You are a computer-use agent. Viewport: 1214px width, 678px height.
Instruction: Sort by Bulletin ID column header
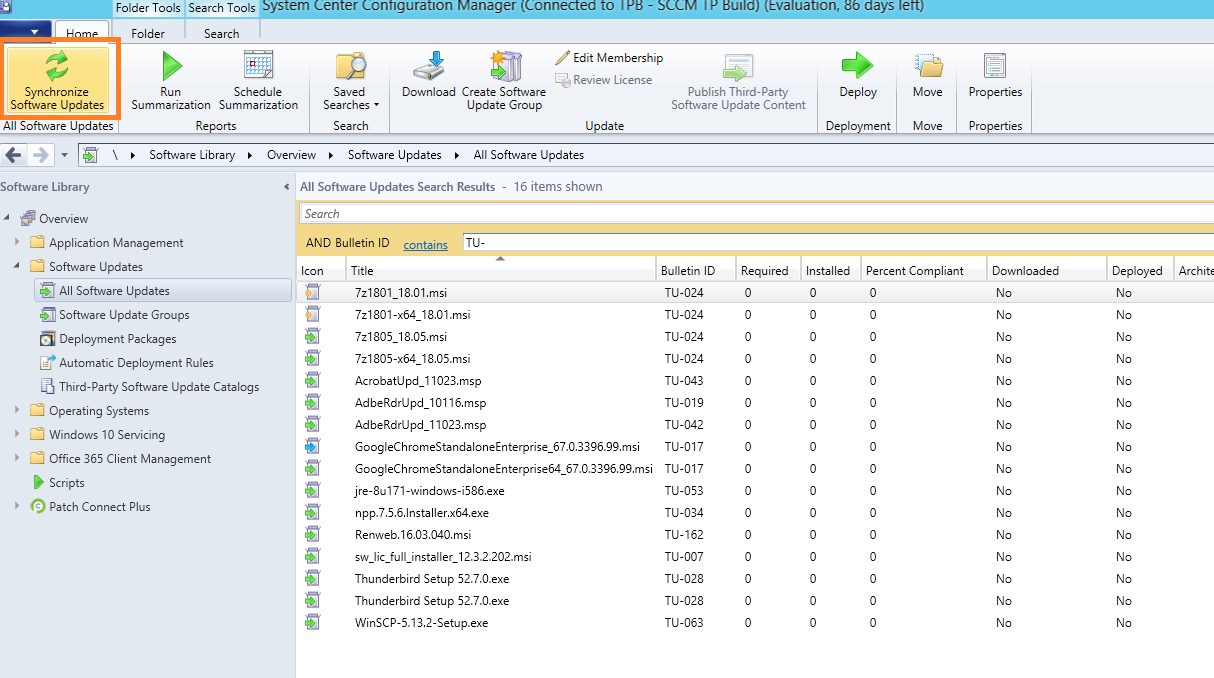688,271
